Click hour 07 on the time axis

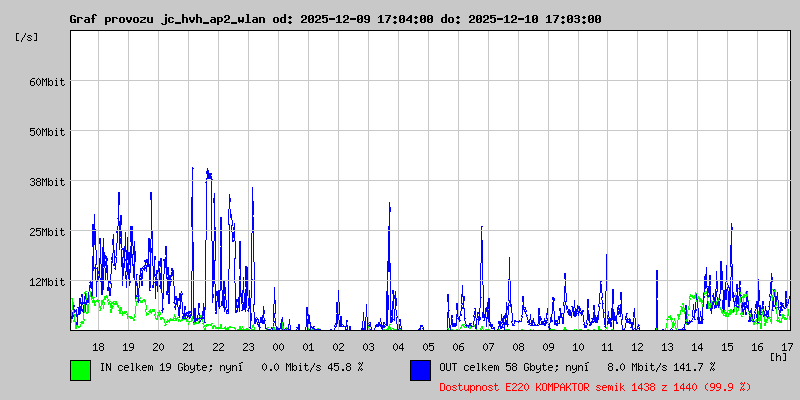click(488, 347)
